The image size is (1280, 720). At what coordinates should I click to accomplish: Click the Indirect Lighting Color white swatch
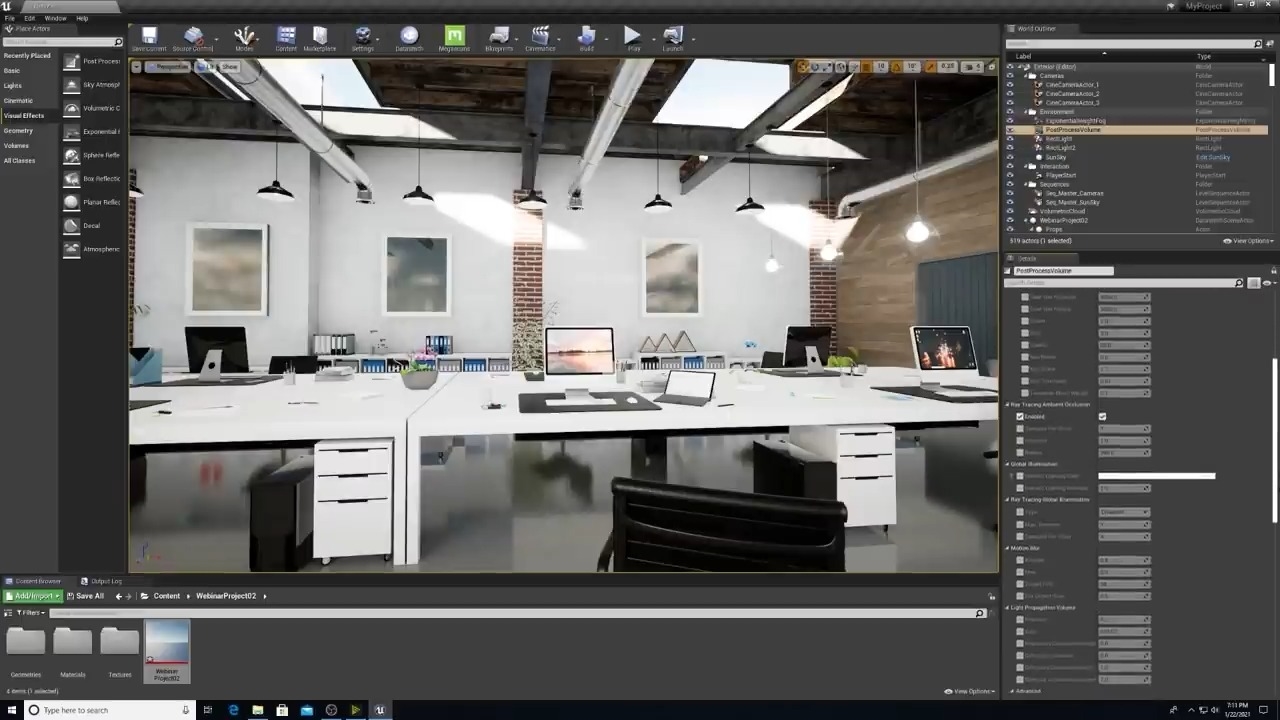click(x=1156, y=476)
